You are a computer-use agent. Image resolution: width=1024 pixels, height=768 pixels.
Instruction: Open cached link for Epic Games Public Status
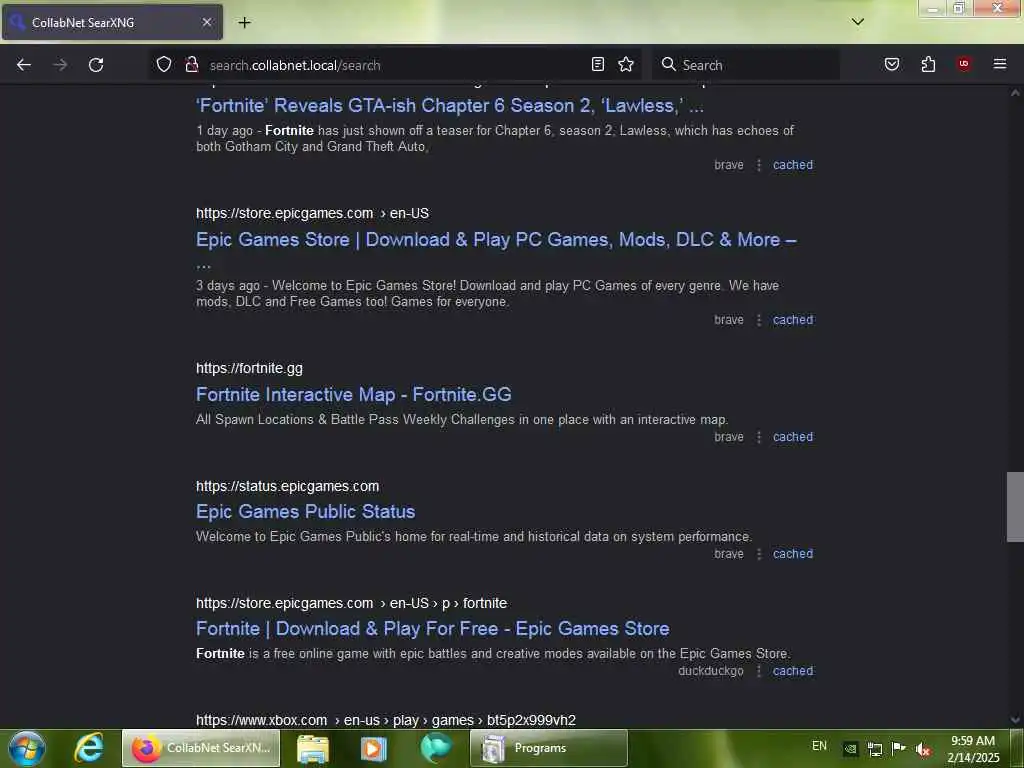[793, 553]
